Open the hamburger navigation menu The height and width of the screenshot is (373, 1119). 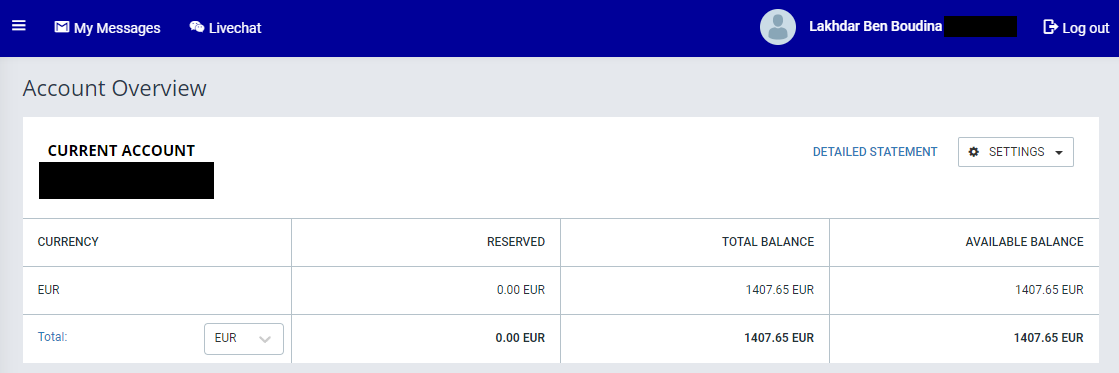coord(19,26)
